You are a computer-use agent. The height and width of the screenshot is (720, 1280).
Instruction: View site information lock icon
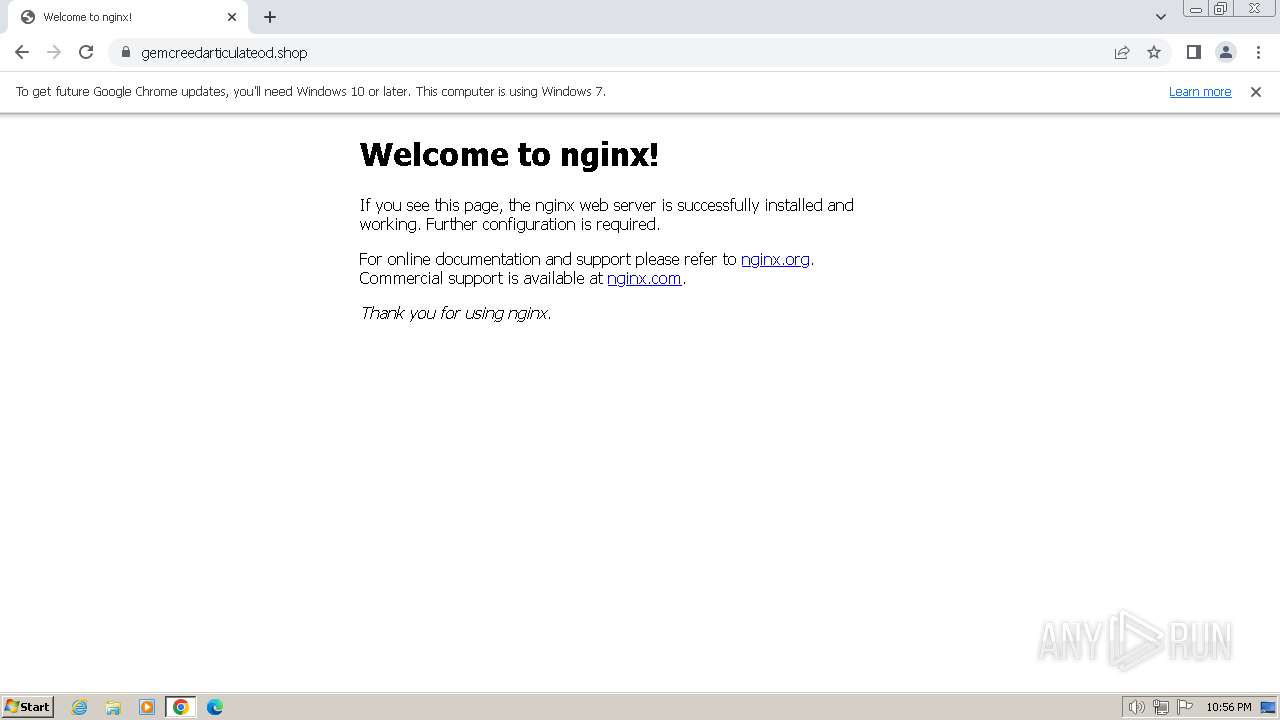pos(126,52)
